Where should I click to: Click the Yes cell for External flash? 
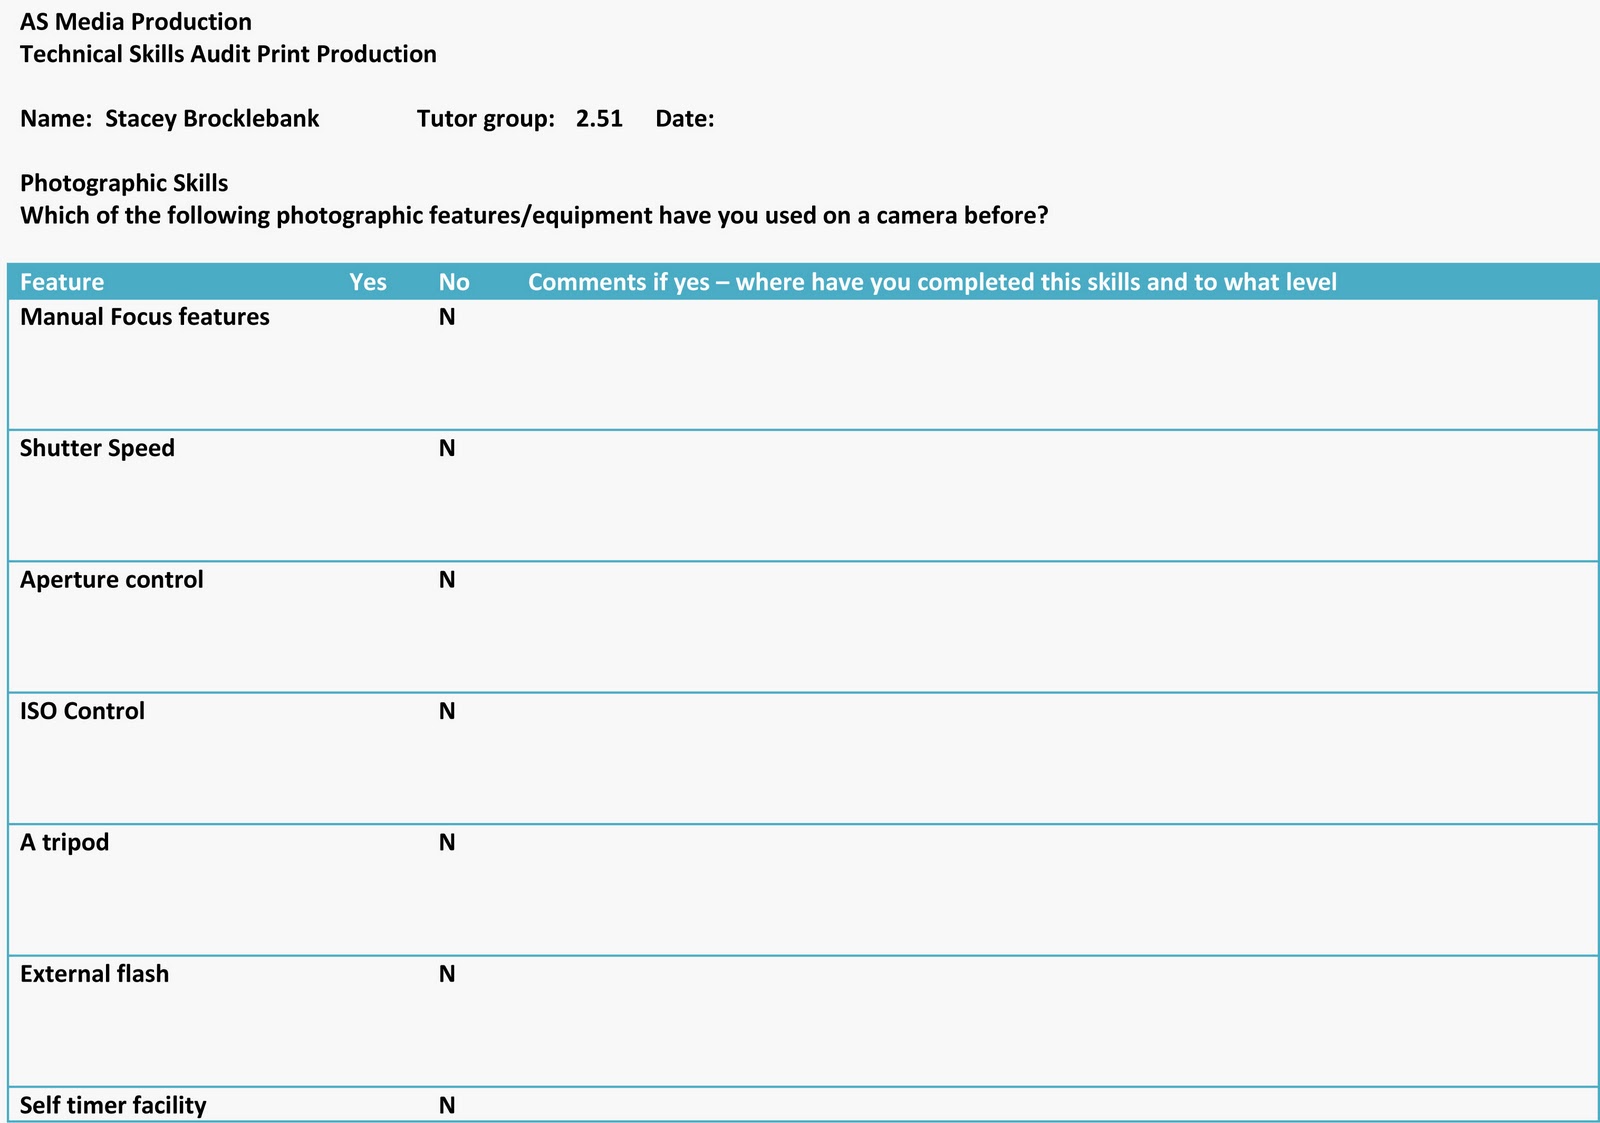(x=384, y=1021)
